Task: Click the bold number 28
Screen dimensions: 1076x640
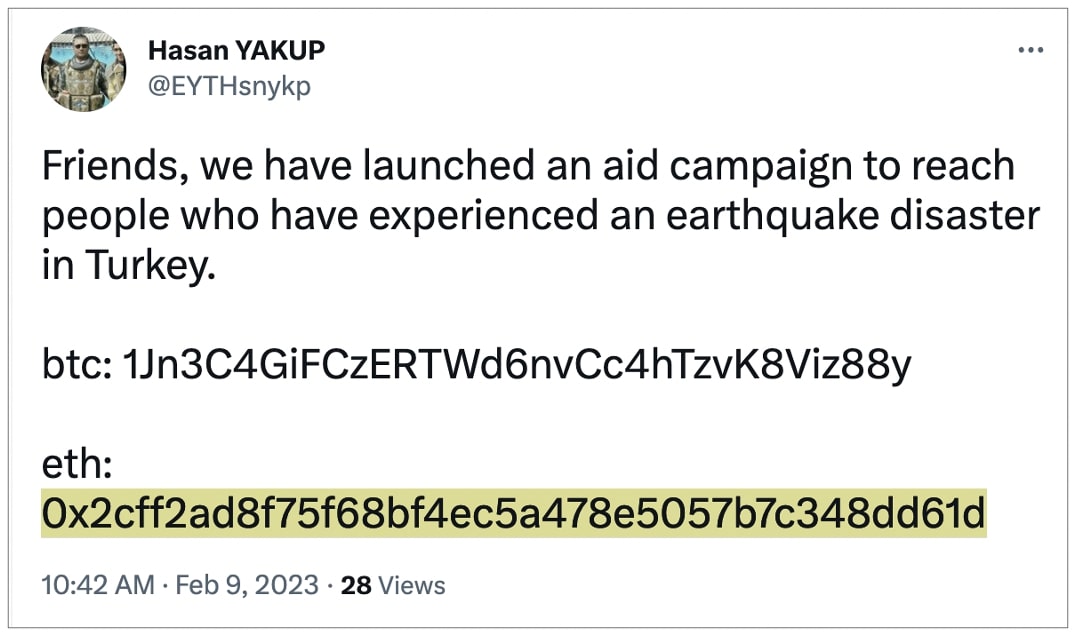Action: point(356,585)
